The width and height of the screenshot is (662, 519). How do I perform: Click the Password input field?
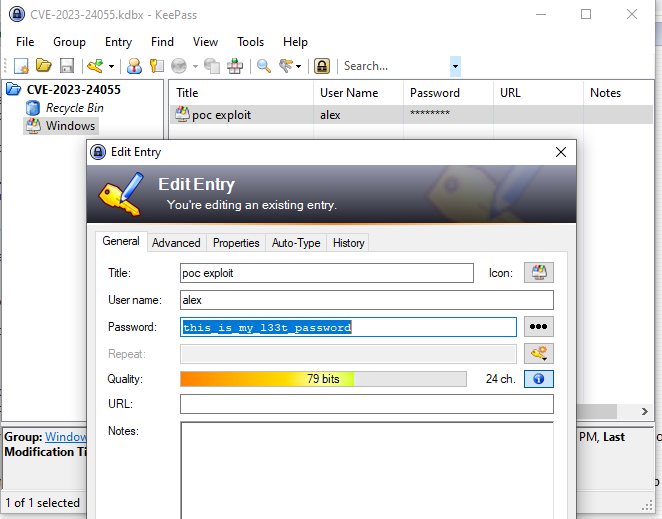(x=348, y=327)
